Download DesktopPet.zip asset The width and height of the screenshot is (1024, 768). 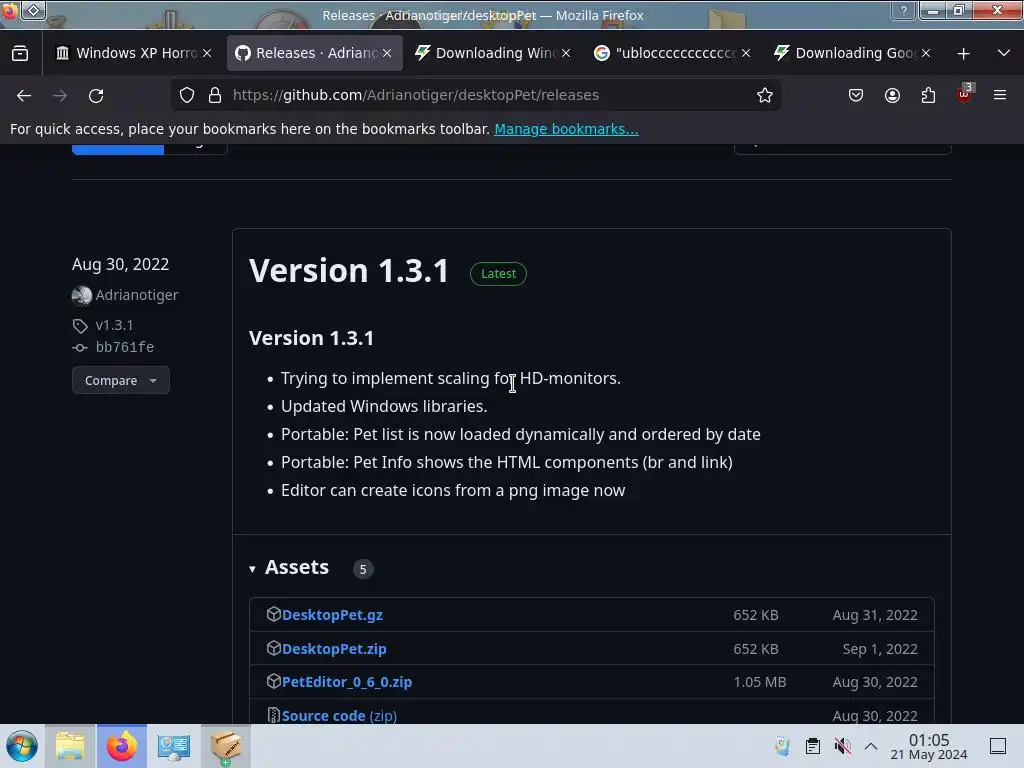(x=334, y=649)
